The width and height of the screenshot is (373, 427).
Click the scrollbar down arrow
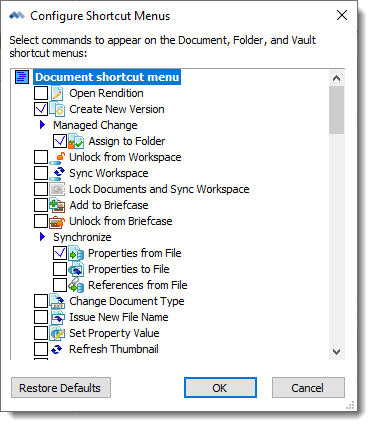tap(337, 352)
